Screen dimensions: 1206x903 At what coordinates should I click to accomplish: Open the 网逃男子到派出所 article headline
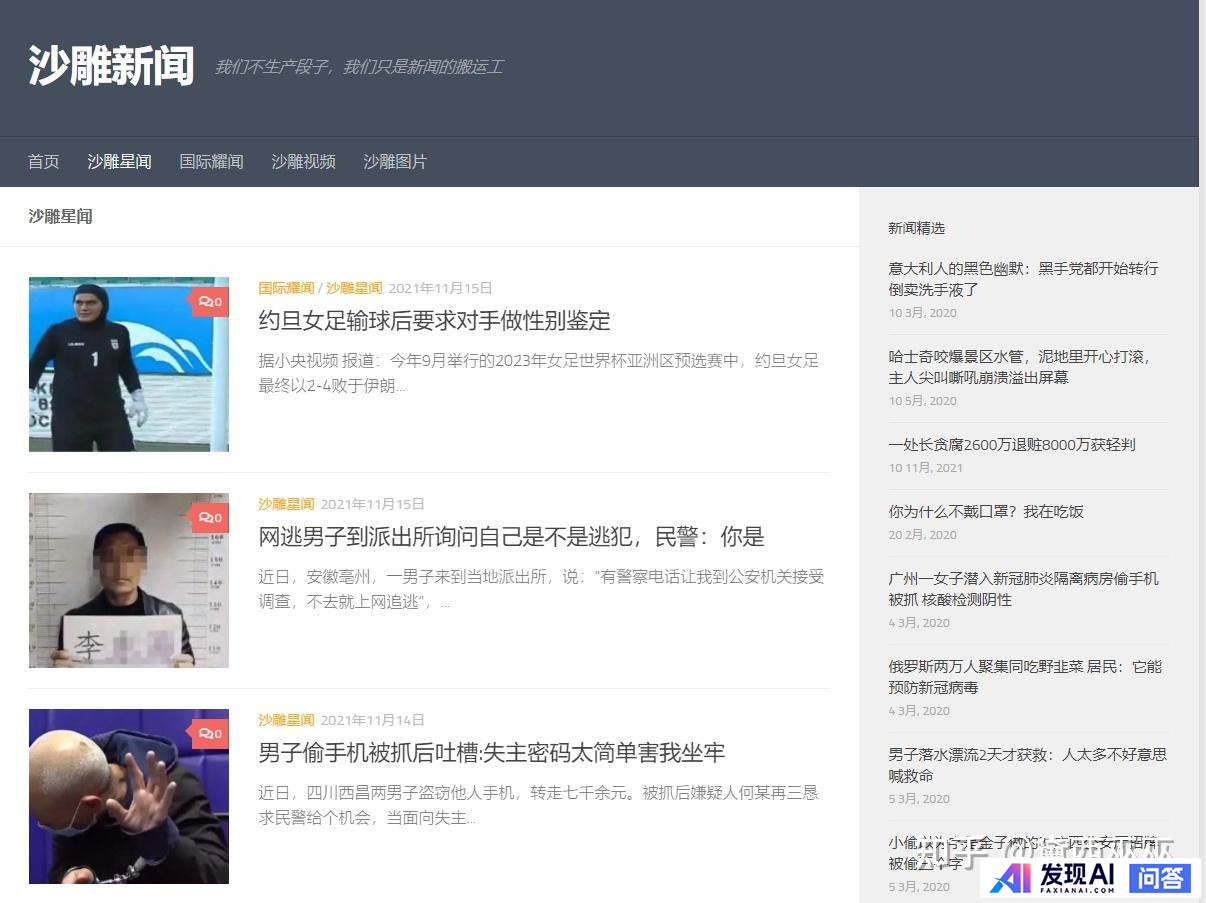pyautogui.click(x=511, y=537)
